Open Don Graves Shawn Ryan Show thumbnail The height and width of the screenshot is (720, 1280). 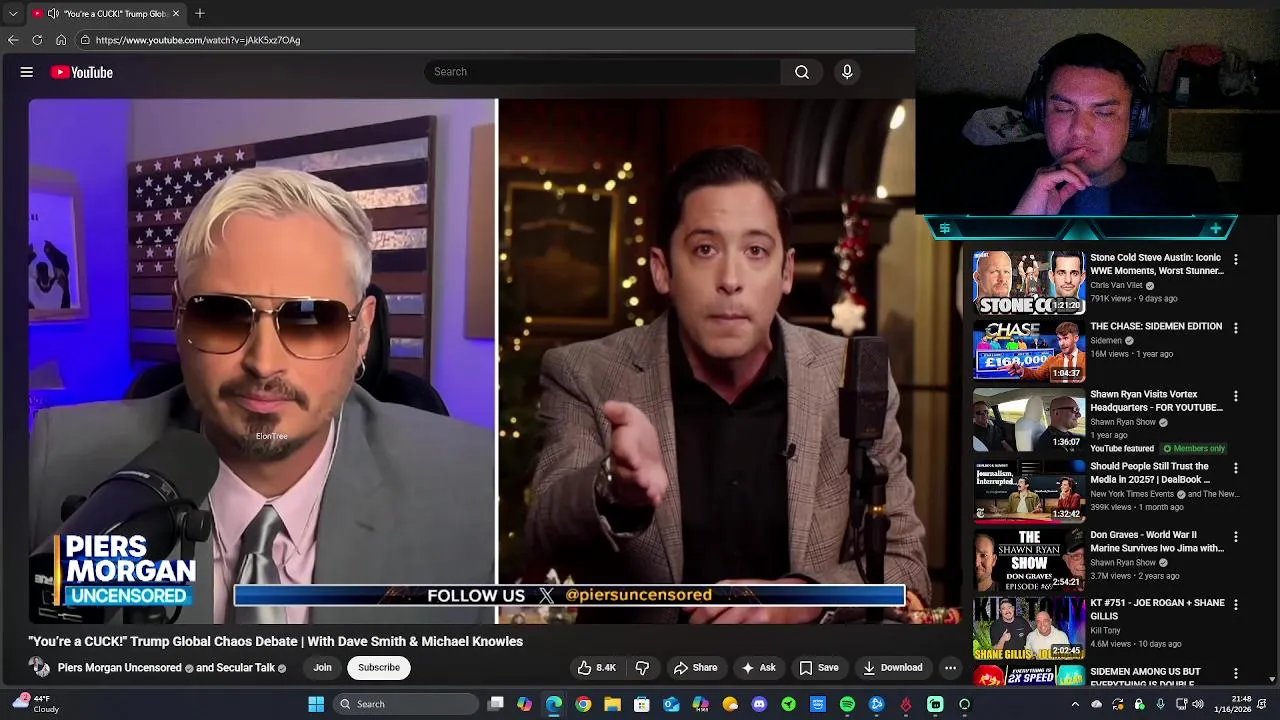point(1029,560)
